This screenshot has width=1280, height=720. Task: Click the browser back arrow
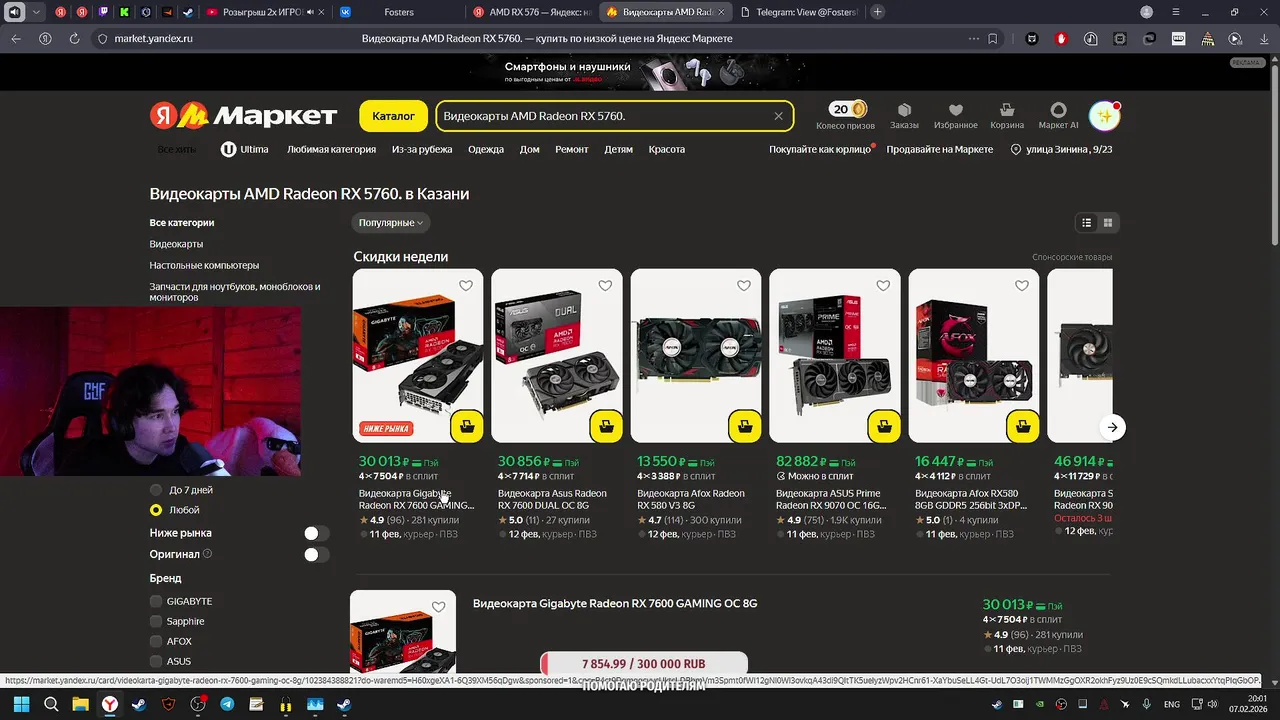click(x=16, y=39)
